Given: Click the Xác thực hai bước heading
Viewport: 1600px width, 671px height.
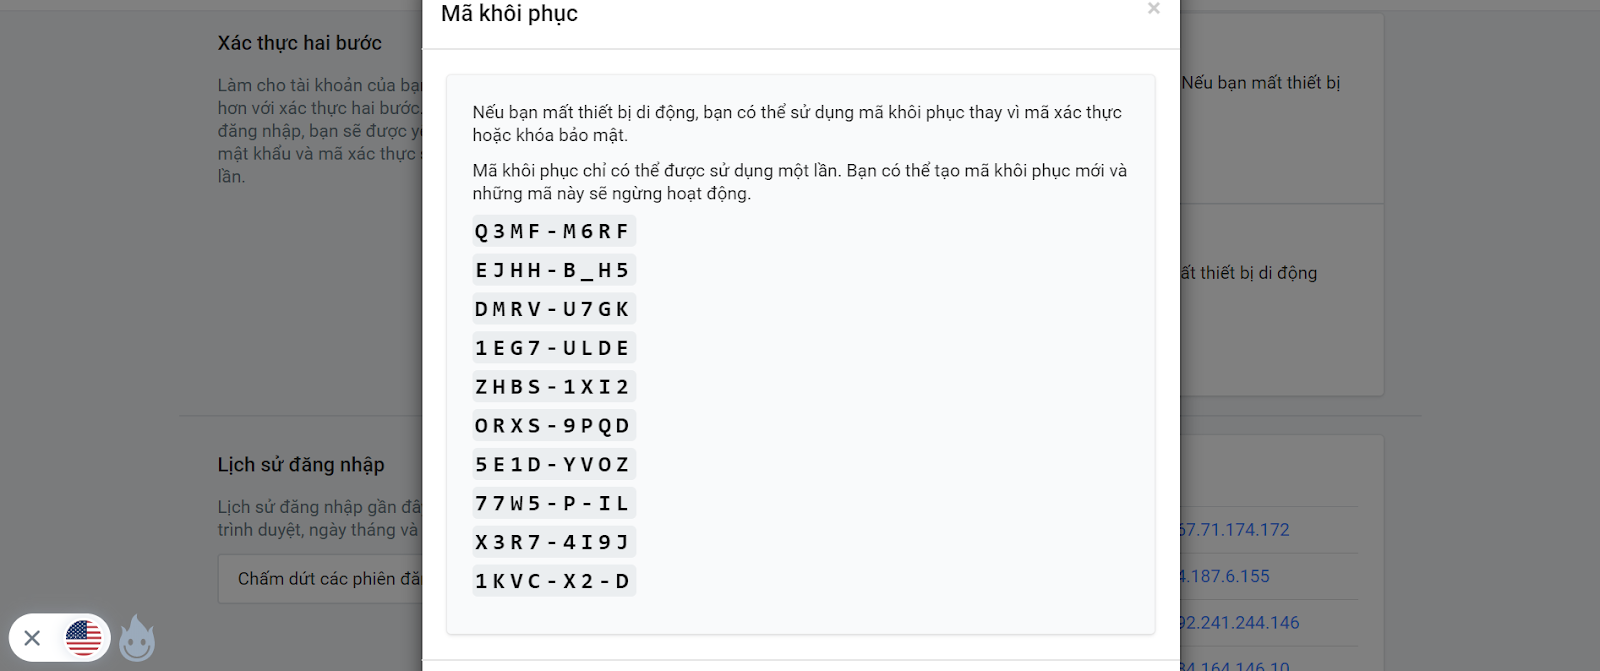Looking at the screenshot, I should [x=300, y=43].
